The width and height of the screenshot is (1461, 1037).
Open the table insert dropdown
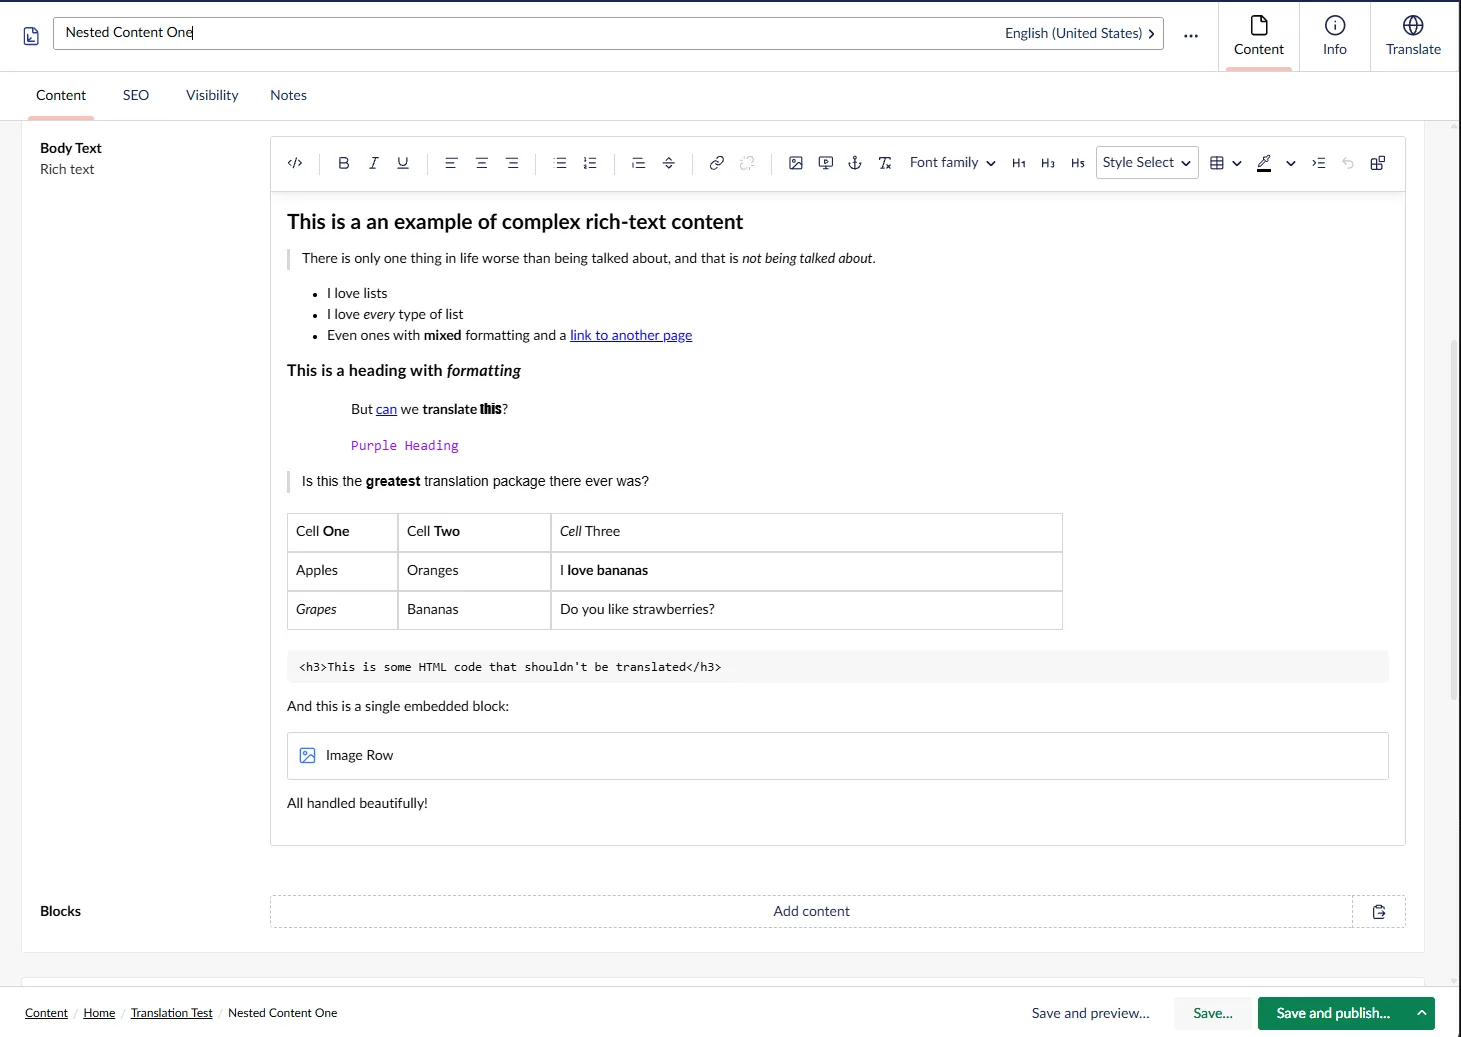(x=1225, y=163)
